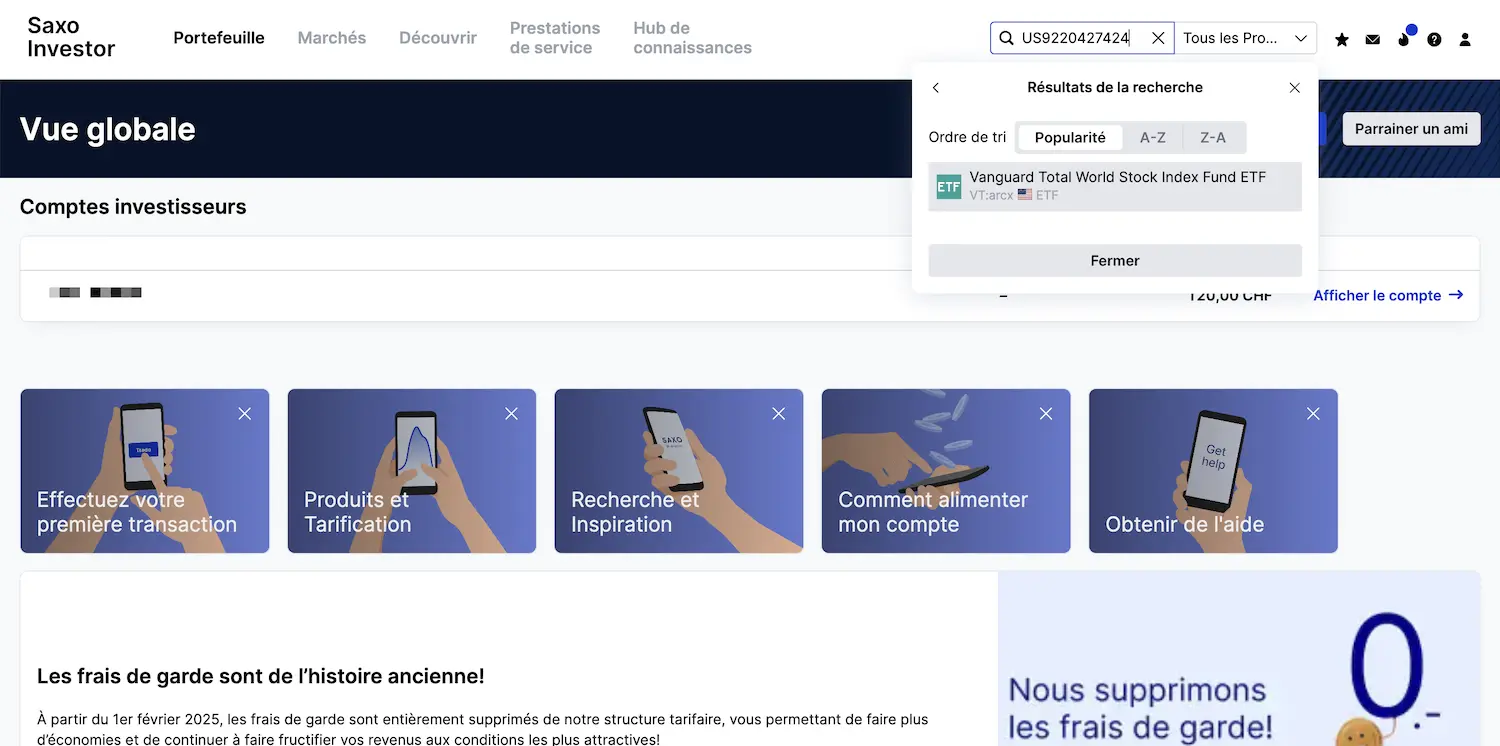Open the 'Tous les Pro...' product filter dropdown
The width and height of the screenshot is (1500, 746).
point(1245,38)
